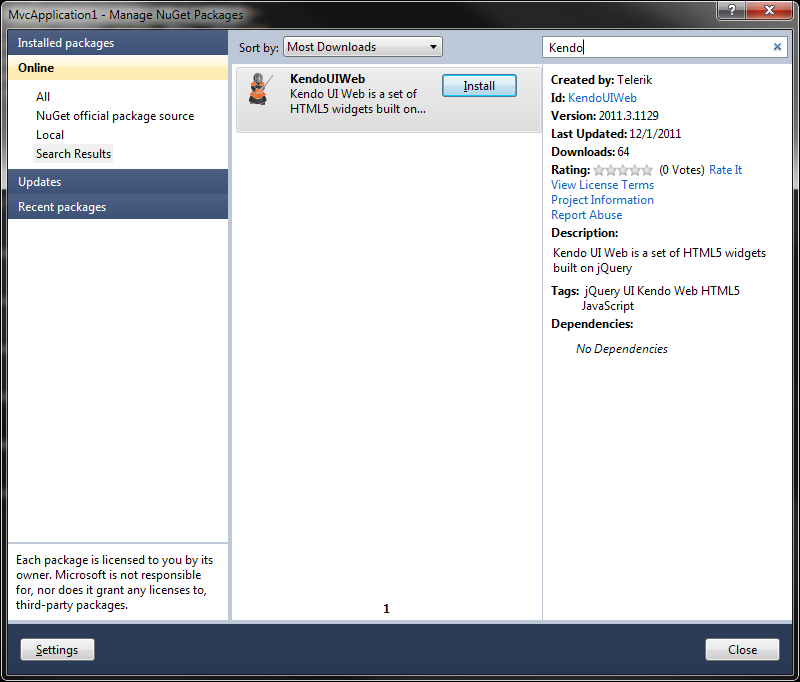Click the Version 2011.3.1129 text
This screenshot has height=682, width=800.
605,116
